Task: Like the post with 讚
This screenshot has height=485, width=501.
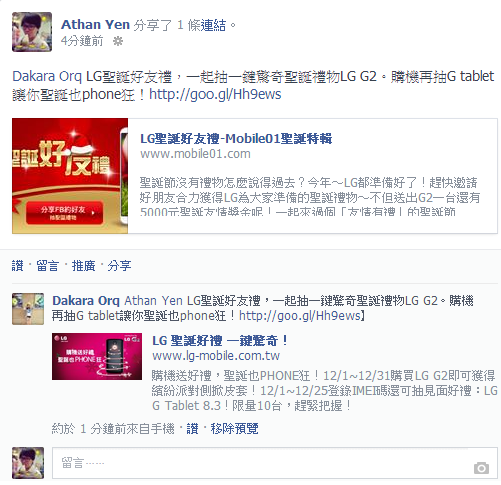Action: (x=18, y=266)
